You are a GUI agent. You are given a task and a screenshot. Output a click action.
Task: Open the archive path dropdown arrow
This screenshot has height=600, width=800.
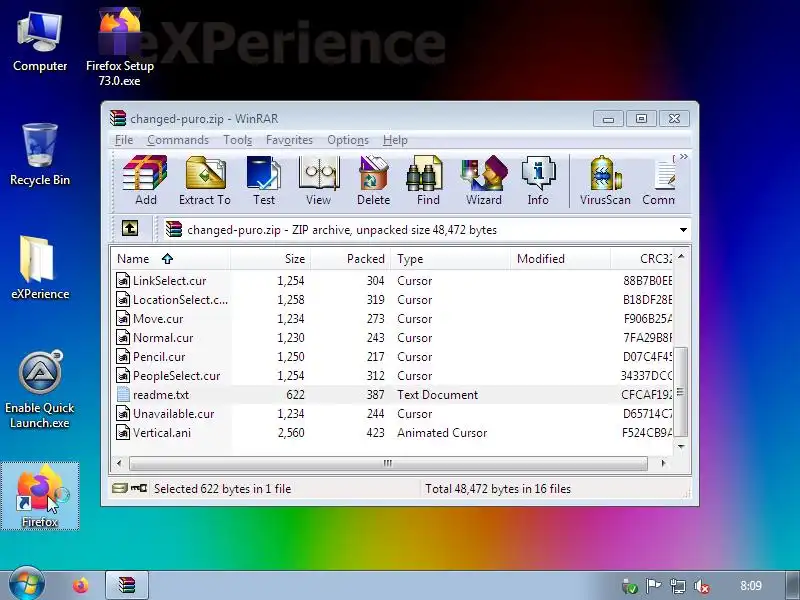click(x=683, y=230)
